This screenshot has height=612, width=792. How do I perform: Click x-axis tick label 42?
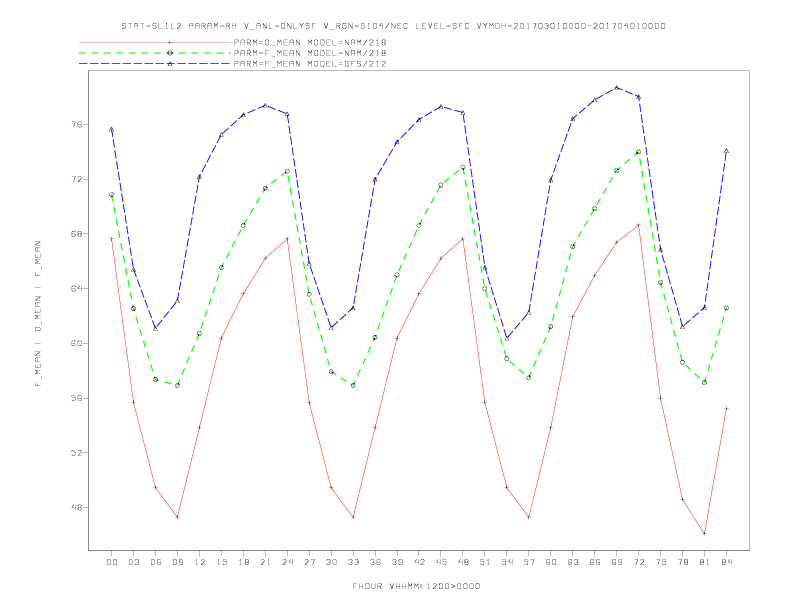click(x=419, y=562)
